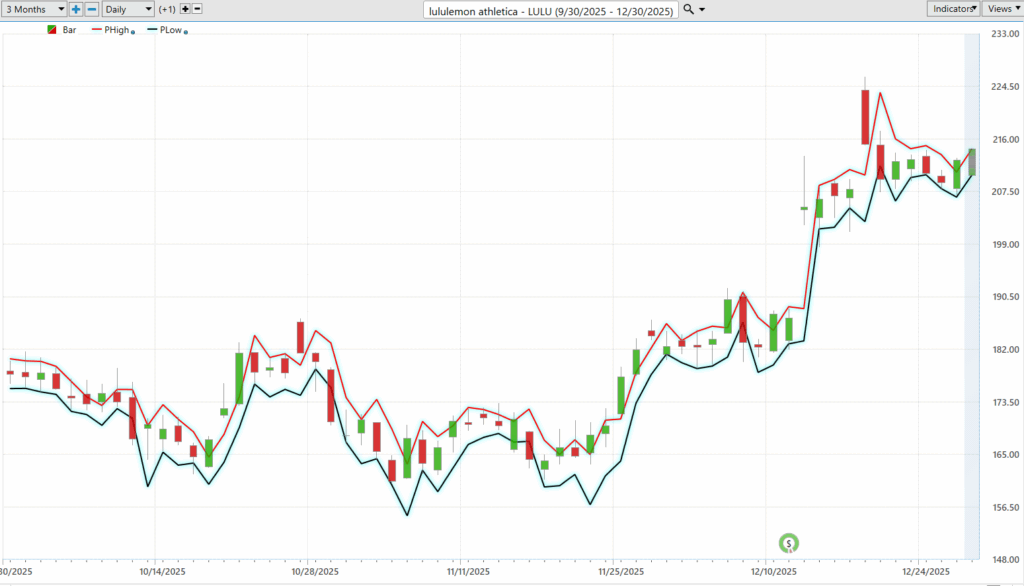The height and width of the screenshot is (586, 1024).
Task: Click the tall red candlestick near 224.50
Action: (x=865, y=116)
